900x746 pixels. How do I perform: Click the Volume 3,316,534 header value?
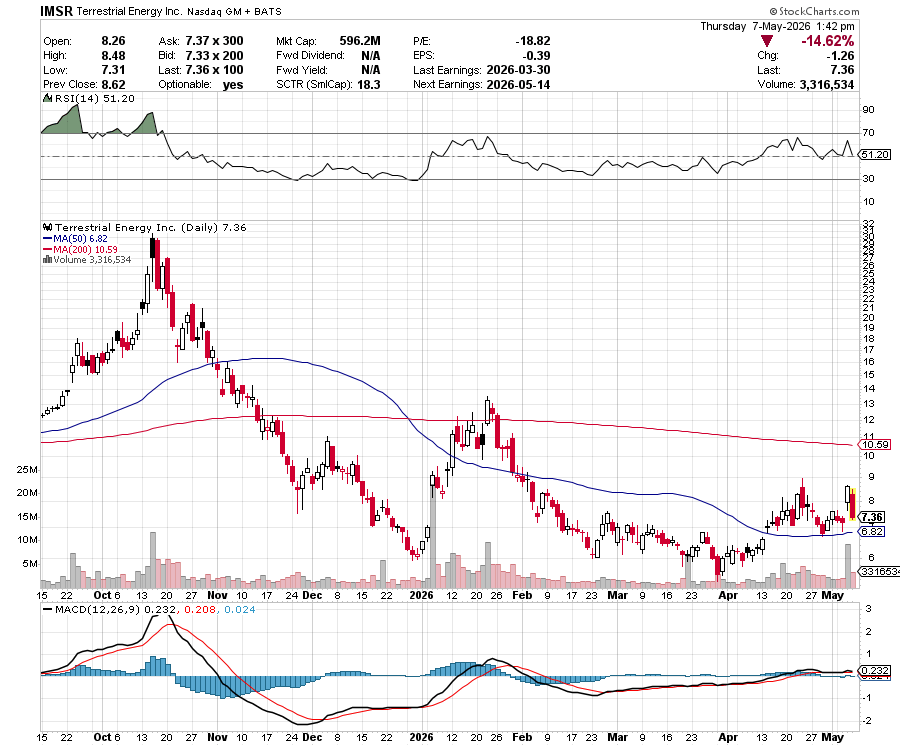coord(827,84)
